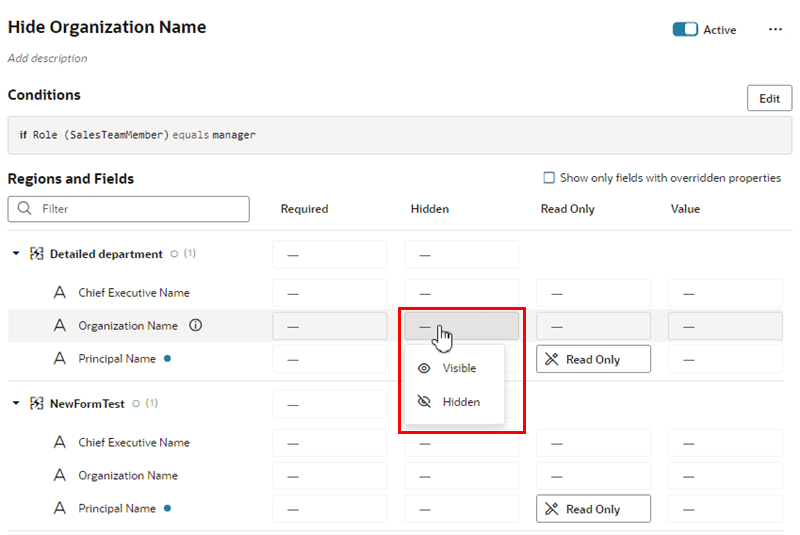Click override count circle beside NewFormTest
The height and width of the screenshot is (535, 800).
click(x=136, y=403)
